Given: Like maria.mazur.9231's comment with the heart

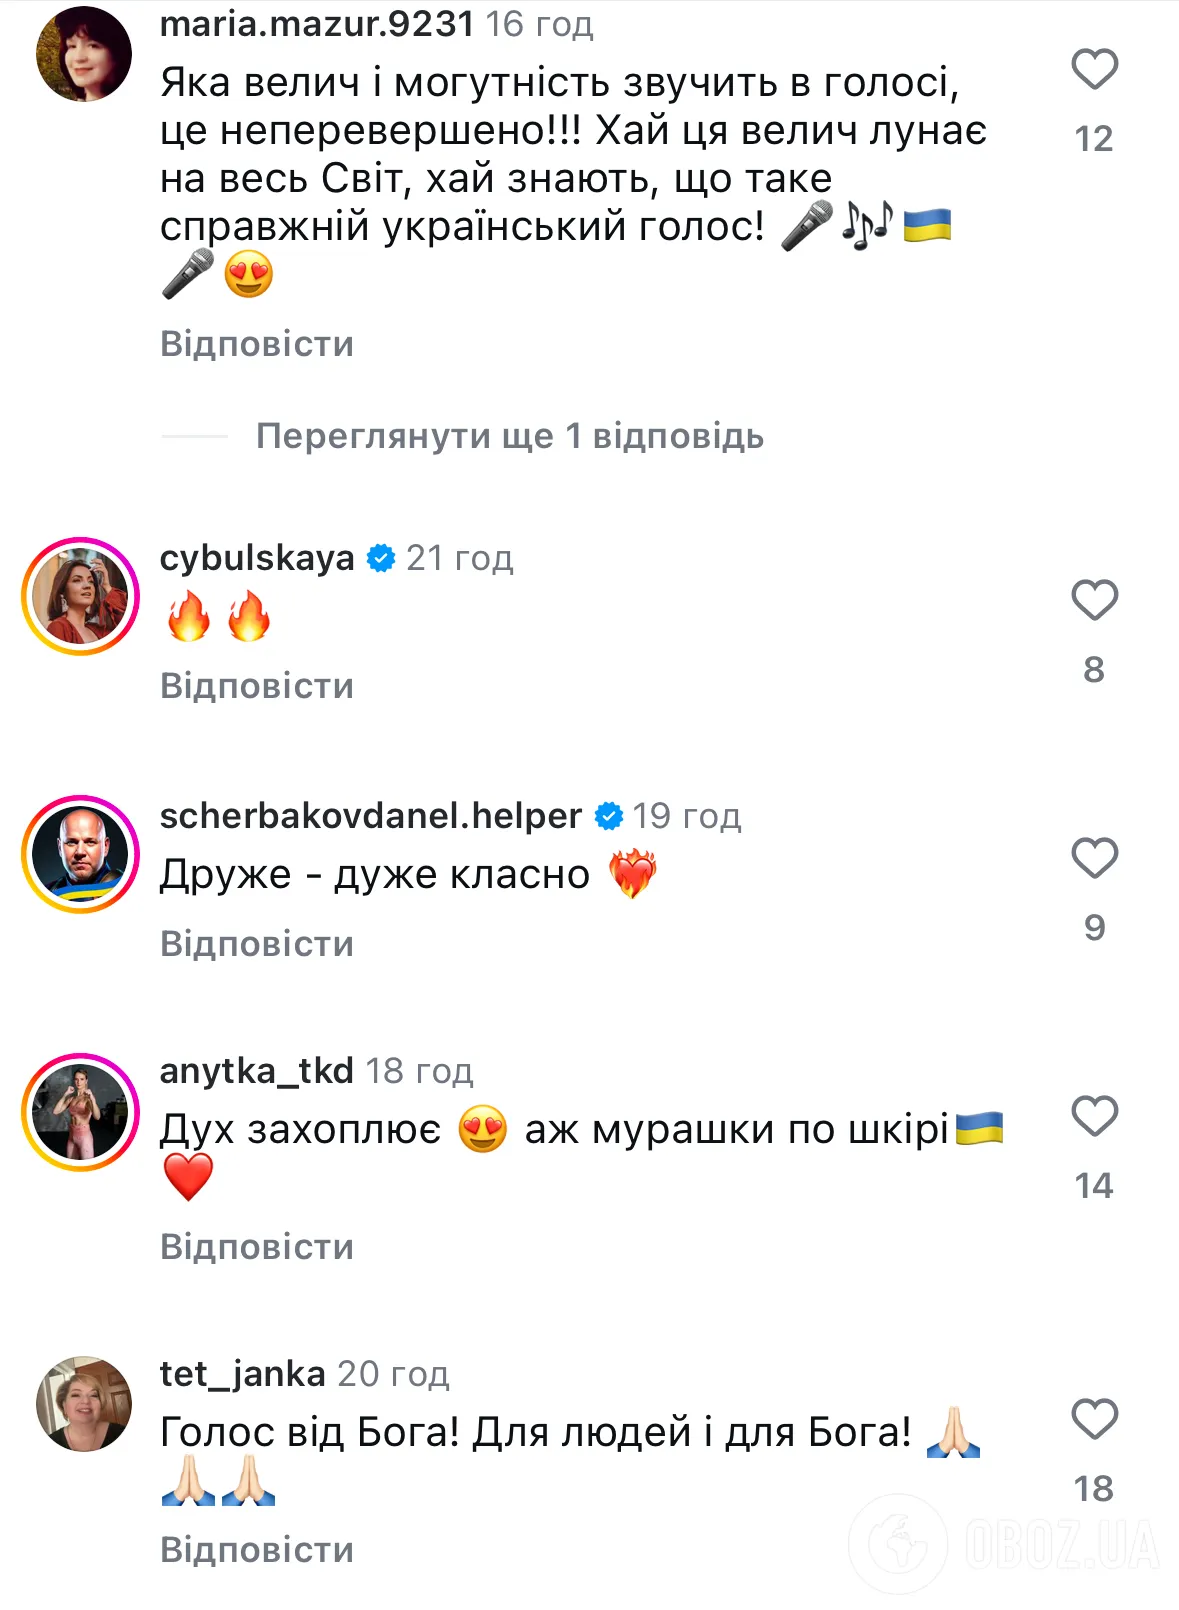Looking at the screenshot, I should pyautogui.click(x=1094, y=70).
